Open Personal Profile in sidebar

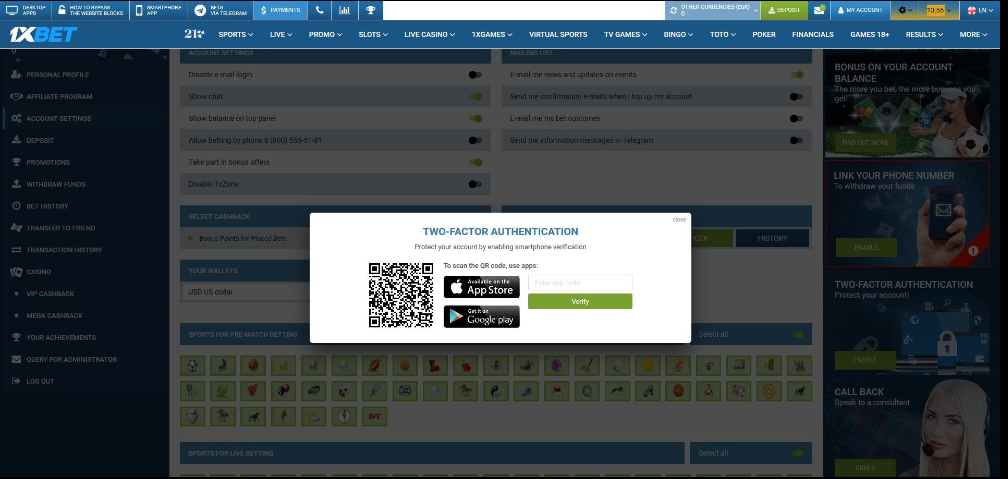tap(57, 75)
